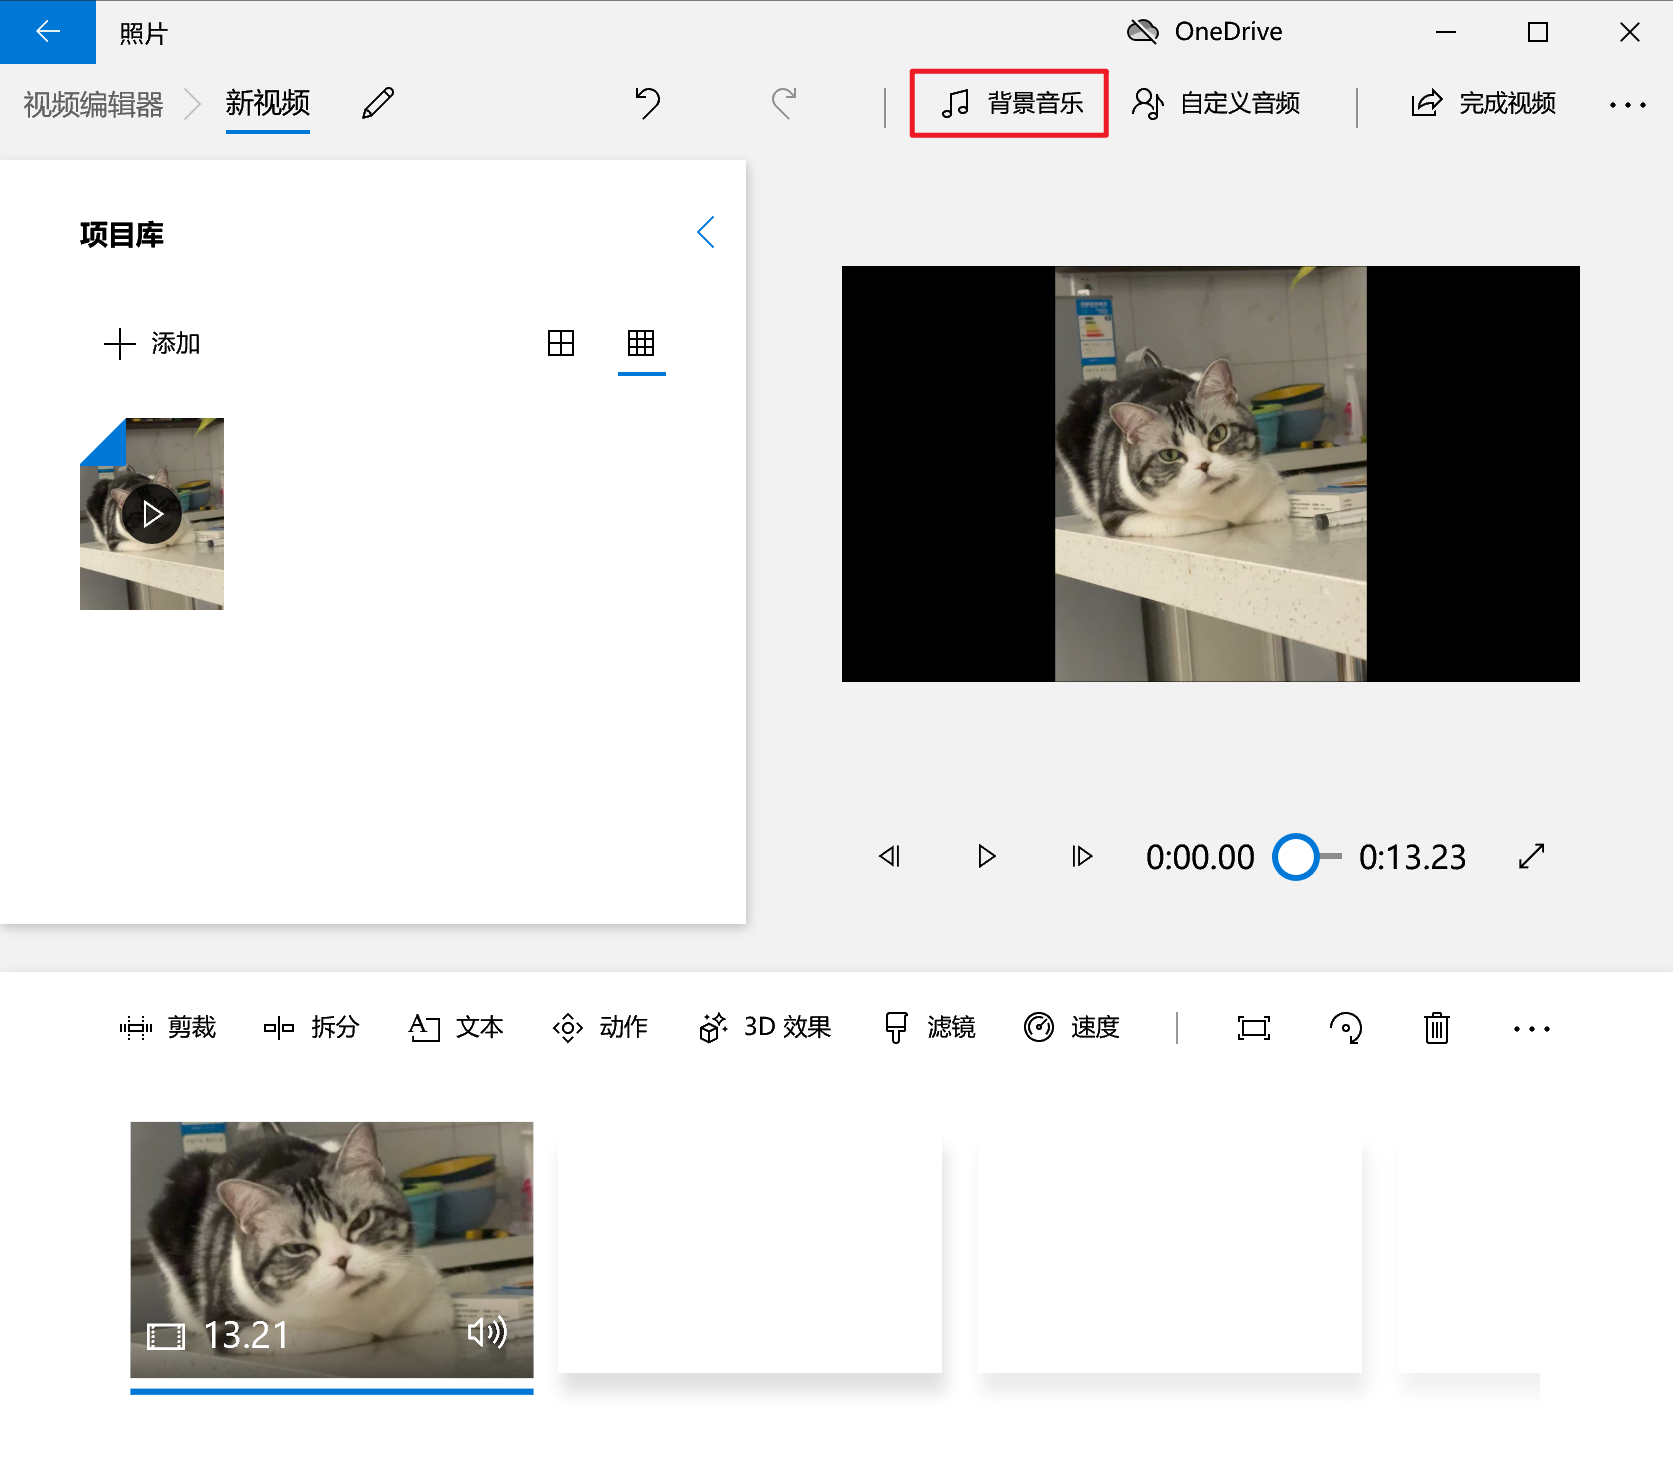Click the 照片 app title
This screenshot has height=1479, width=1673.
pyautogui.click(x=143, y=34)
